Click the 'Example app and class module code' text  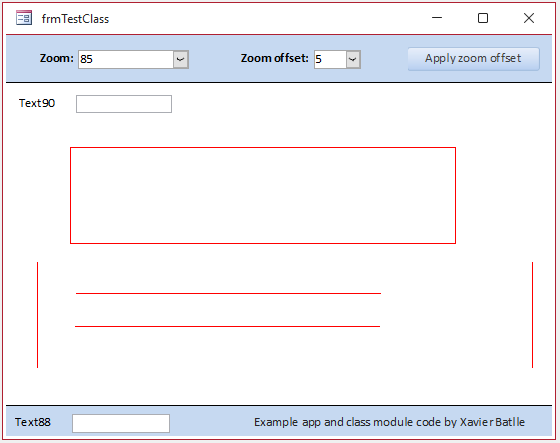pos(348,422)
